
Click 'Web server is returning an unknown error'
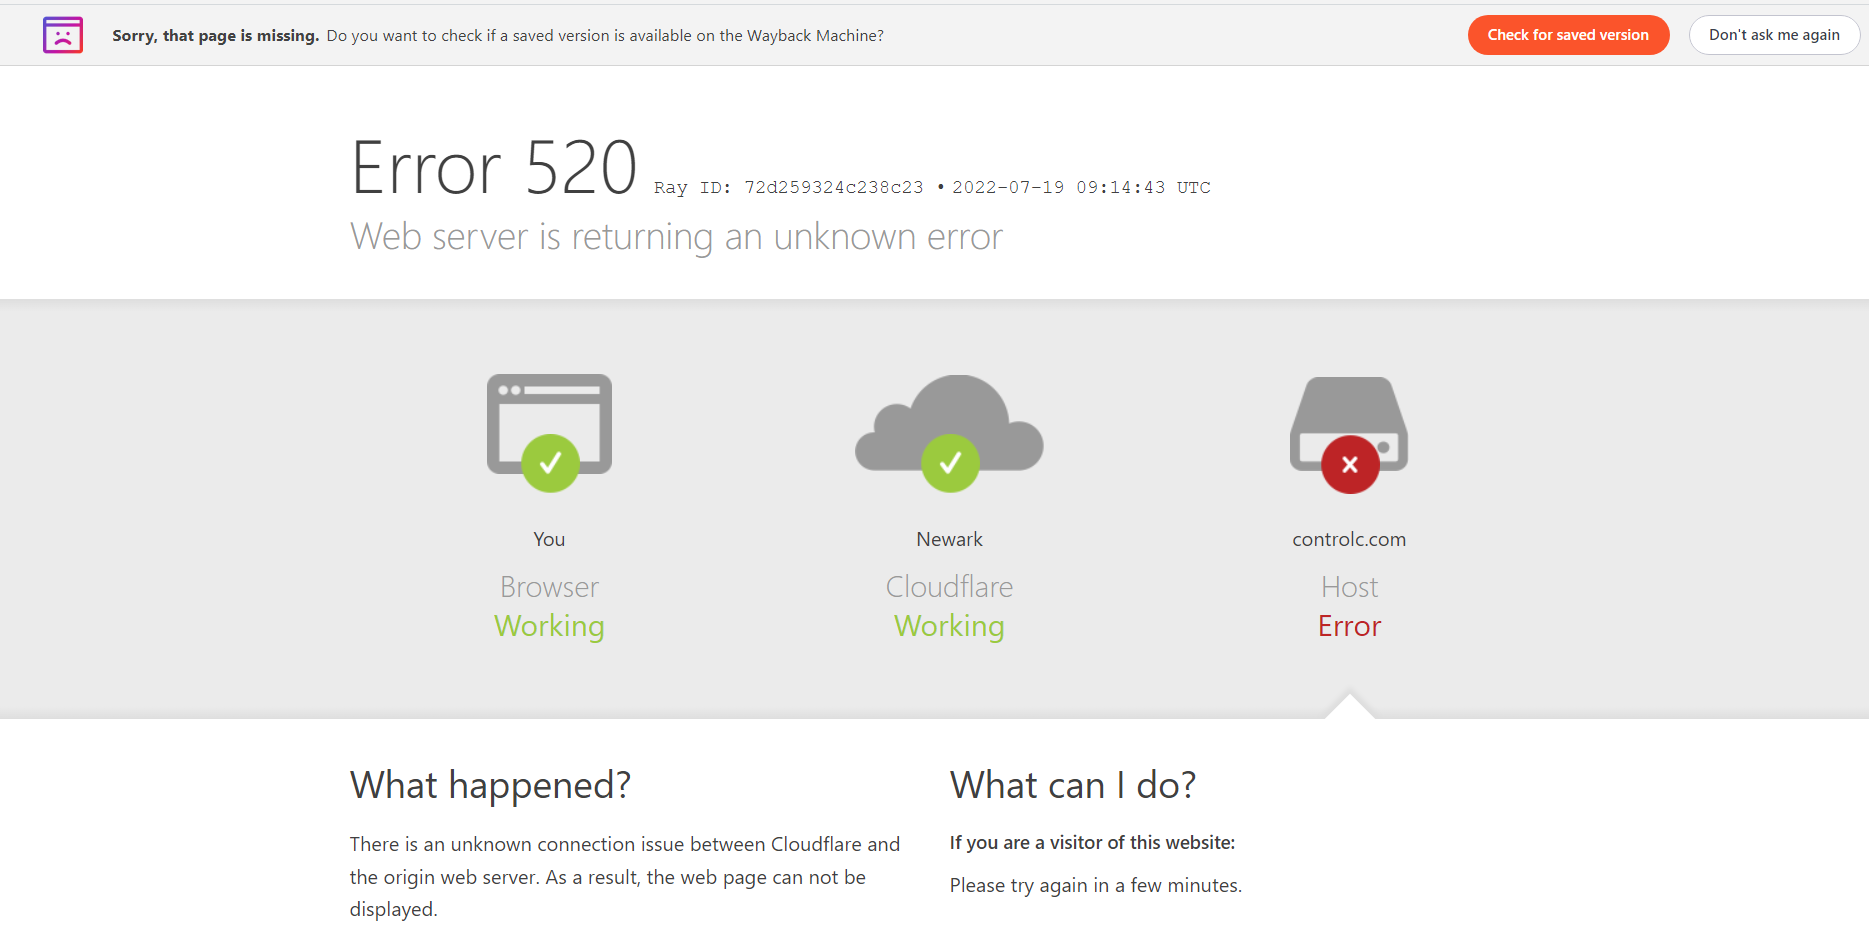(676, 237)
